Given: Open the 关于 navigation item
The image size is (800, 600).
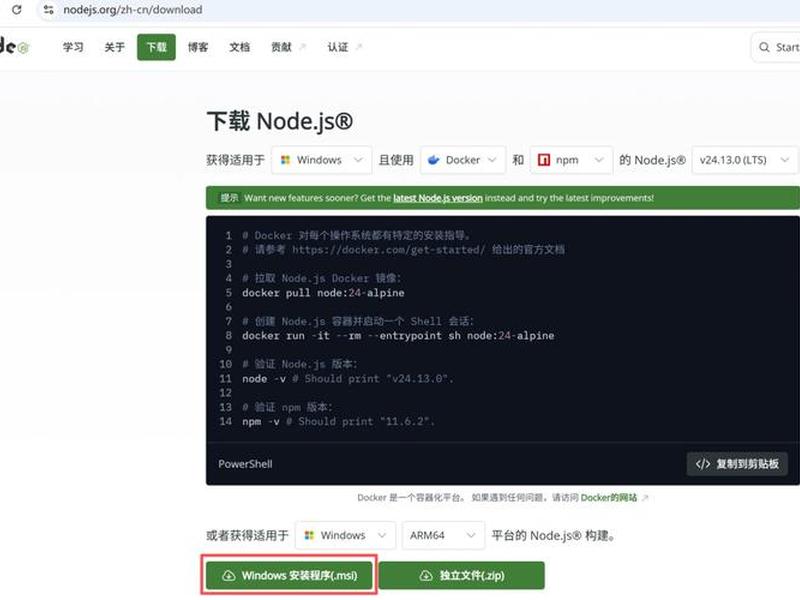Looking at the screenshot, I should point(114,47).
